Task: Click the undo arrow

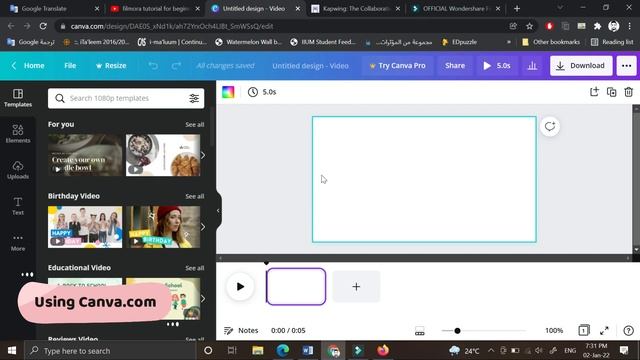Action: (153, 66)
